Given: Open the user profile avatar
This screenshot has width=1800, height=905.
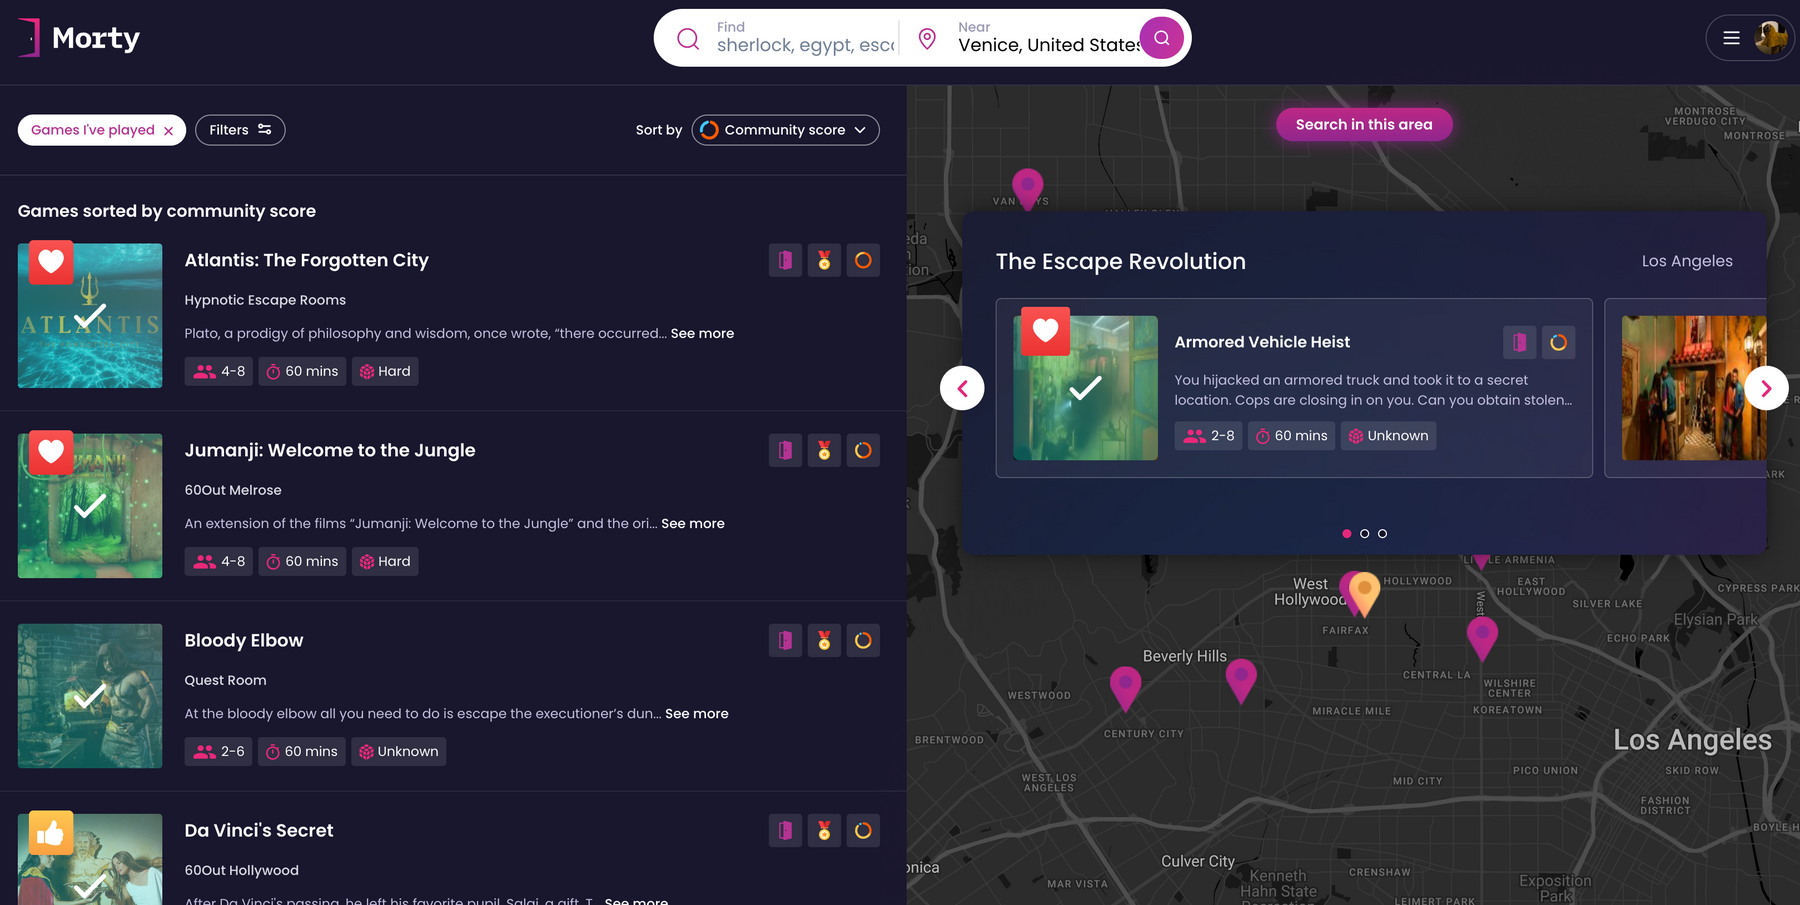Looking at the screenshot, I should tap(1771, 38).
